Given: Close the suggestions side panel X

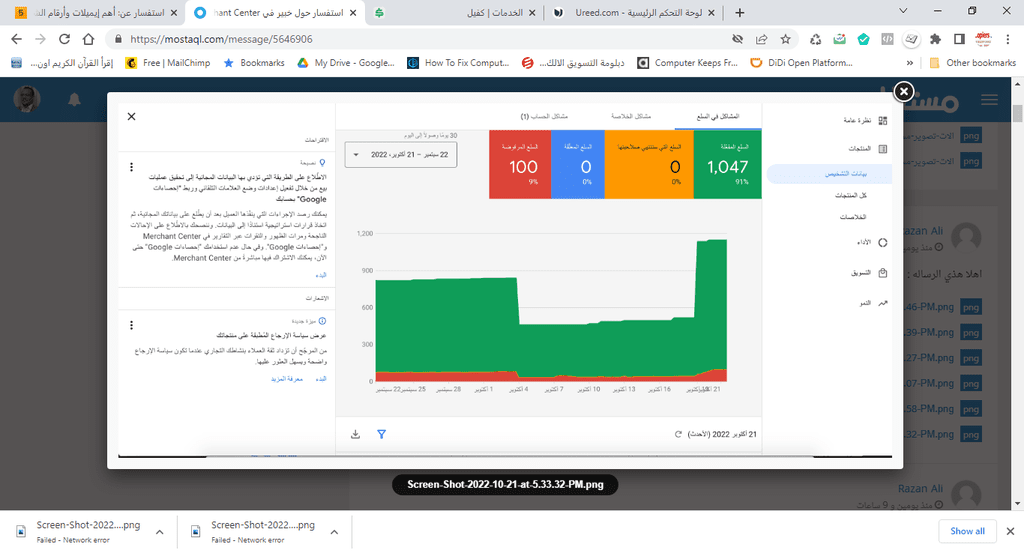Looking at the screenshot, I should (x=131, y=116).
